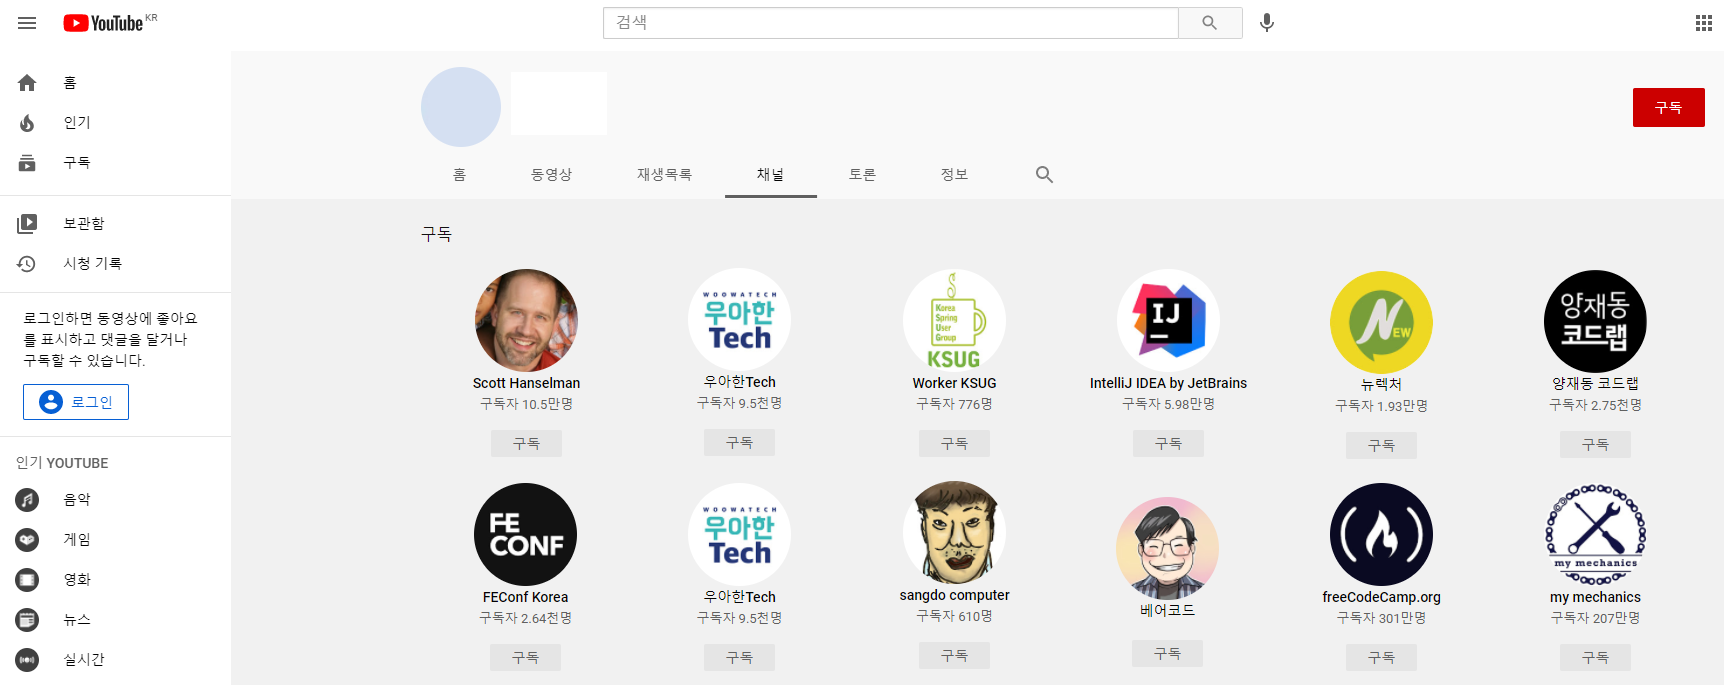Click the my mechanics channel name
Viewport: 1724px width, 685px height.
pos(1595,597)
